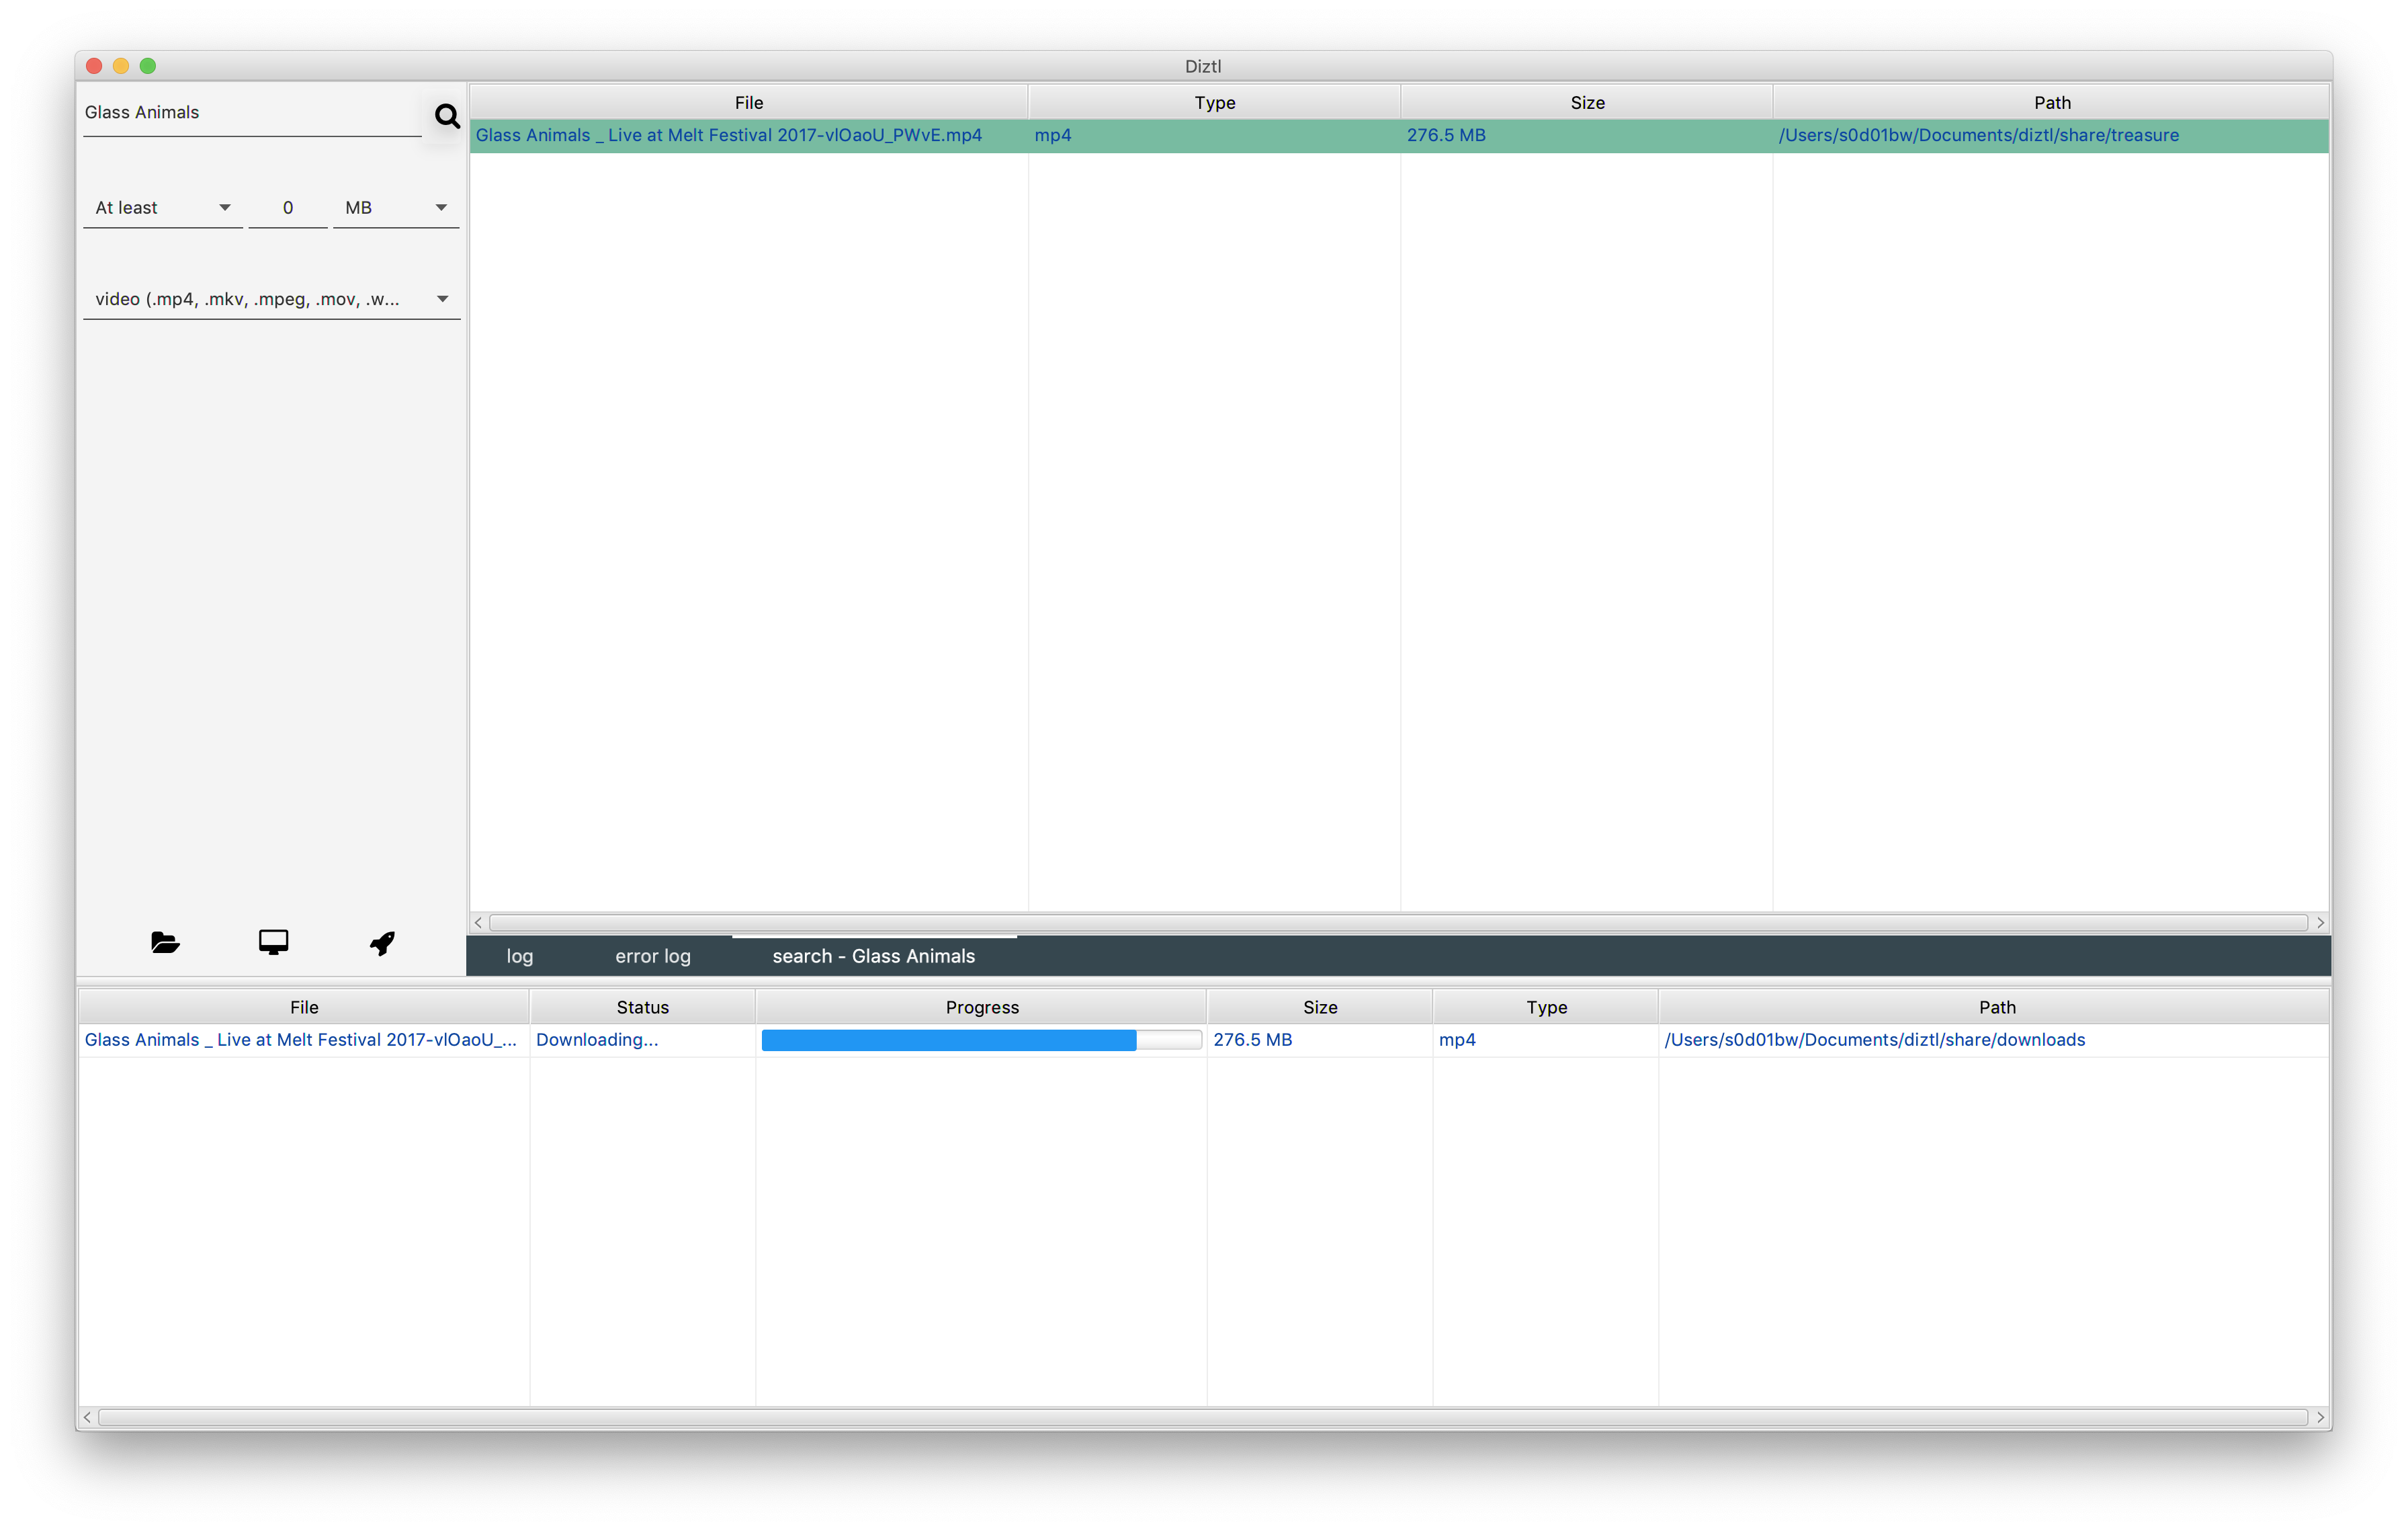Click right arrow of bottom scrollbar
The width and height of the screenshot is (2408, 1531).
tap(2320, 1417)
